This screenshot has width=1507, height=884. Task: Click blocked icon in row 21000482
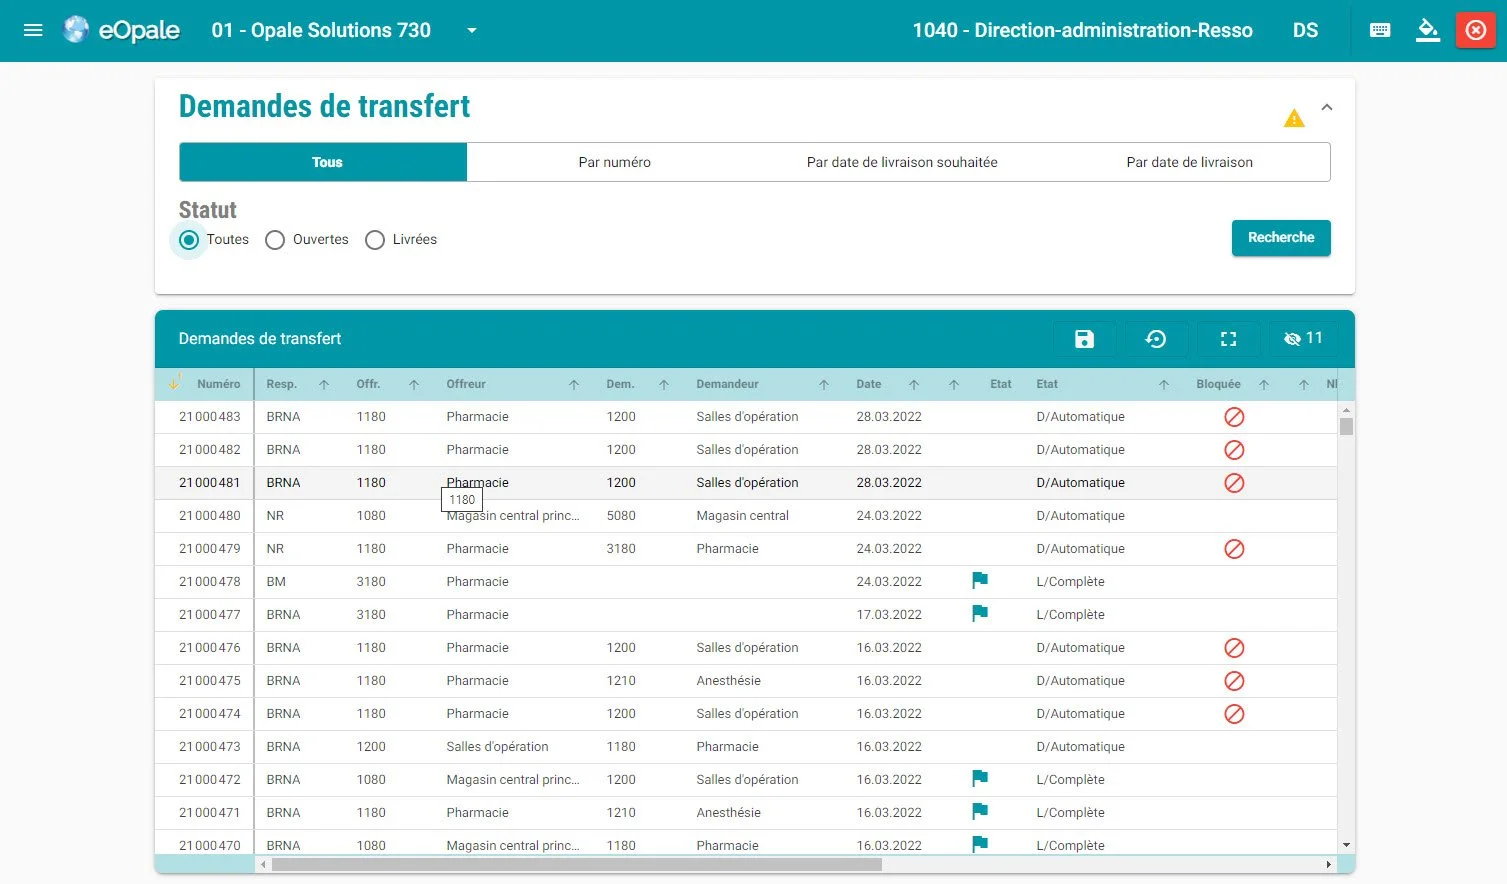point(1234,450)
